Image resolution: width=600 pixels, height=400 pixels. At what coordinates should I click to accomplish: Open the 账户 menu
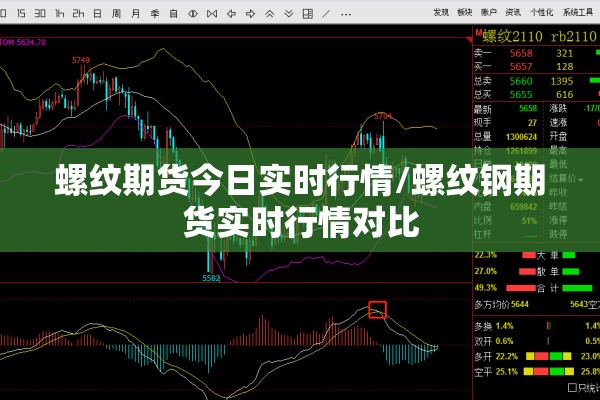tap(489, 12)
